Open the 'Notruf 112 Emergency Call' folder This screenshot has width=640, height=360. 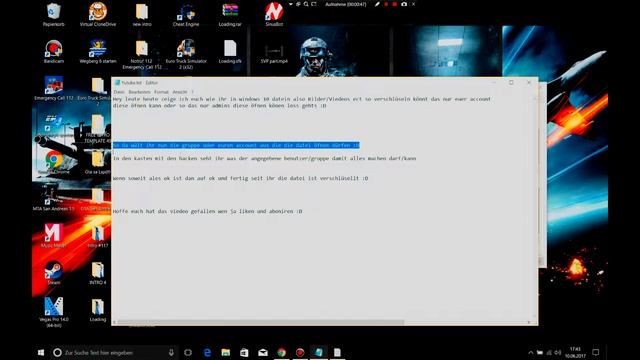pyautogui.click(x=142, y=54)
